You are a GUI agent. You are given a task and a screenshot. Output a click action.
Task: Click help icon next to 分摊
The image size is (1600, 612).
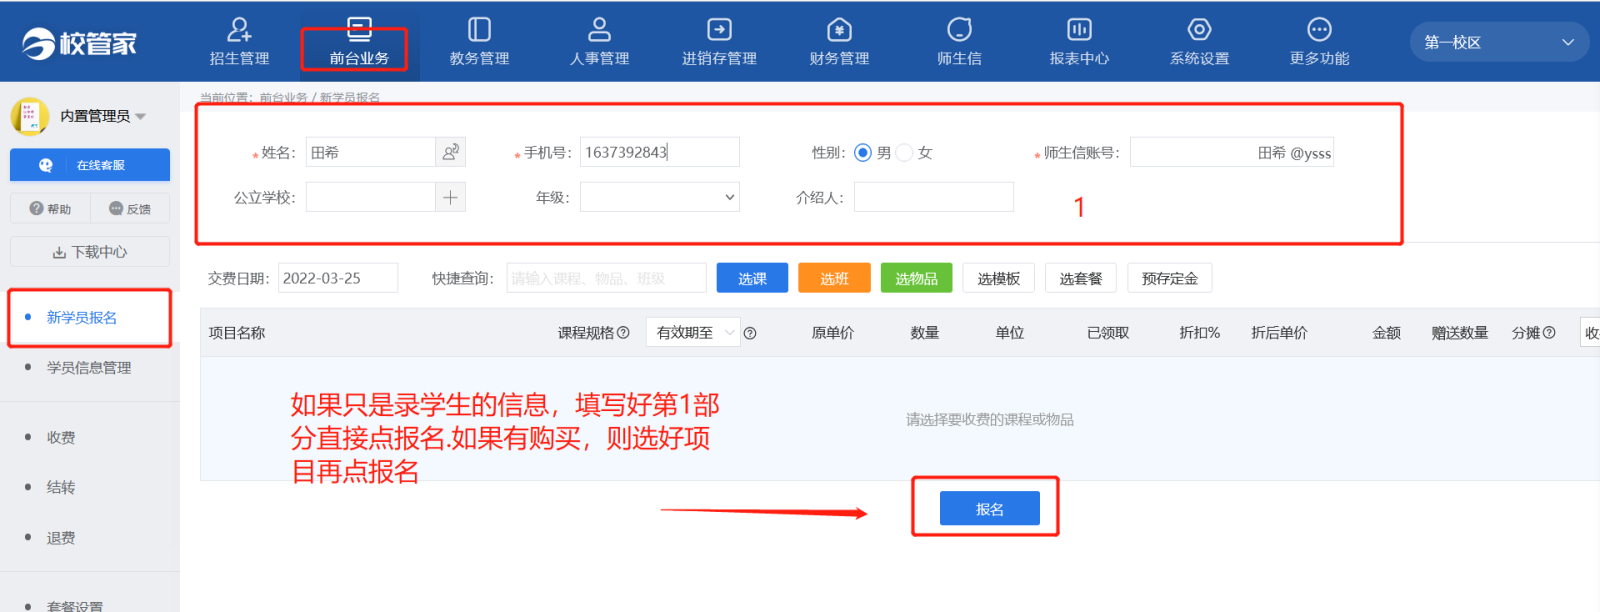tap(1549, 333)
